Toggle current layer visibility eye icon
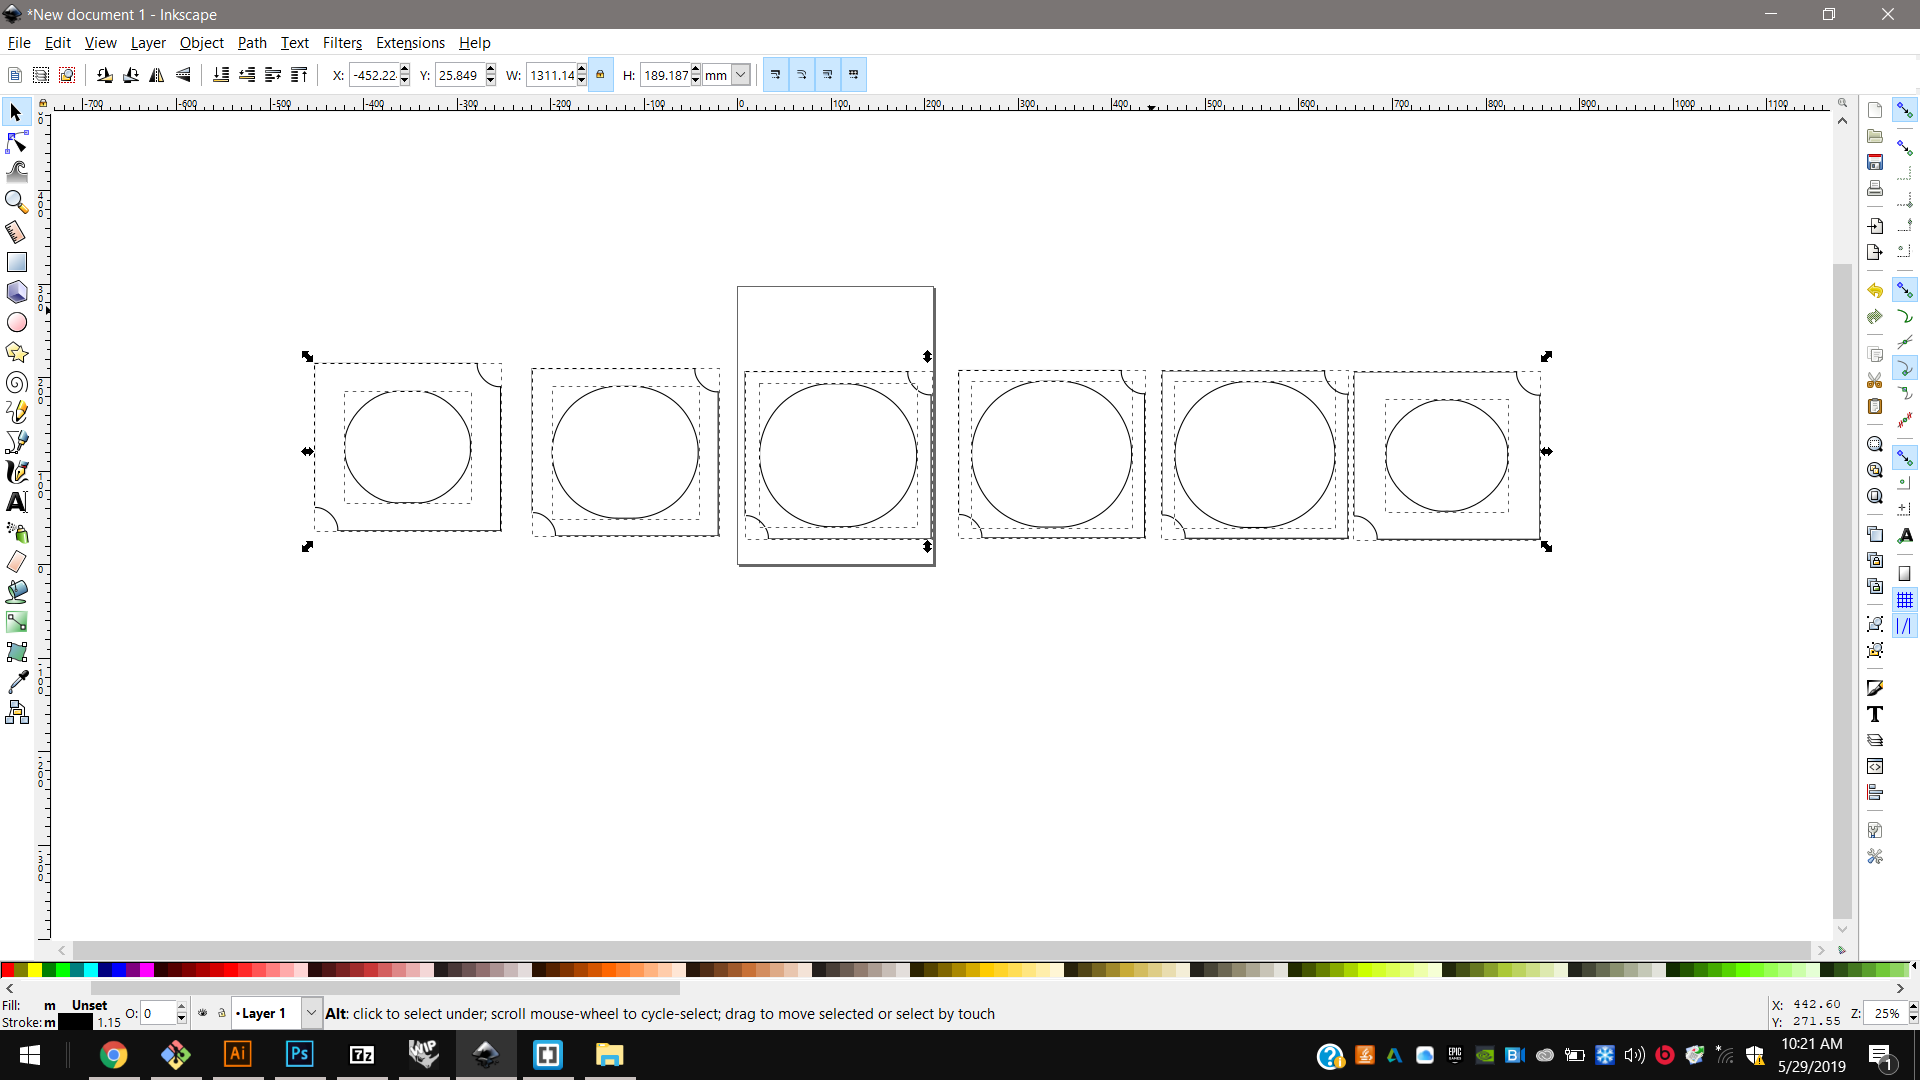 point(203,1013)
